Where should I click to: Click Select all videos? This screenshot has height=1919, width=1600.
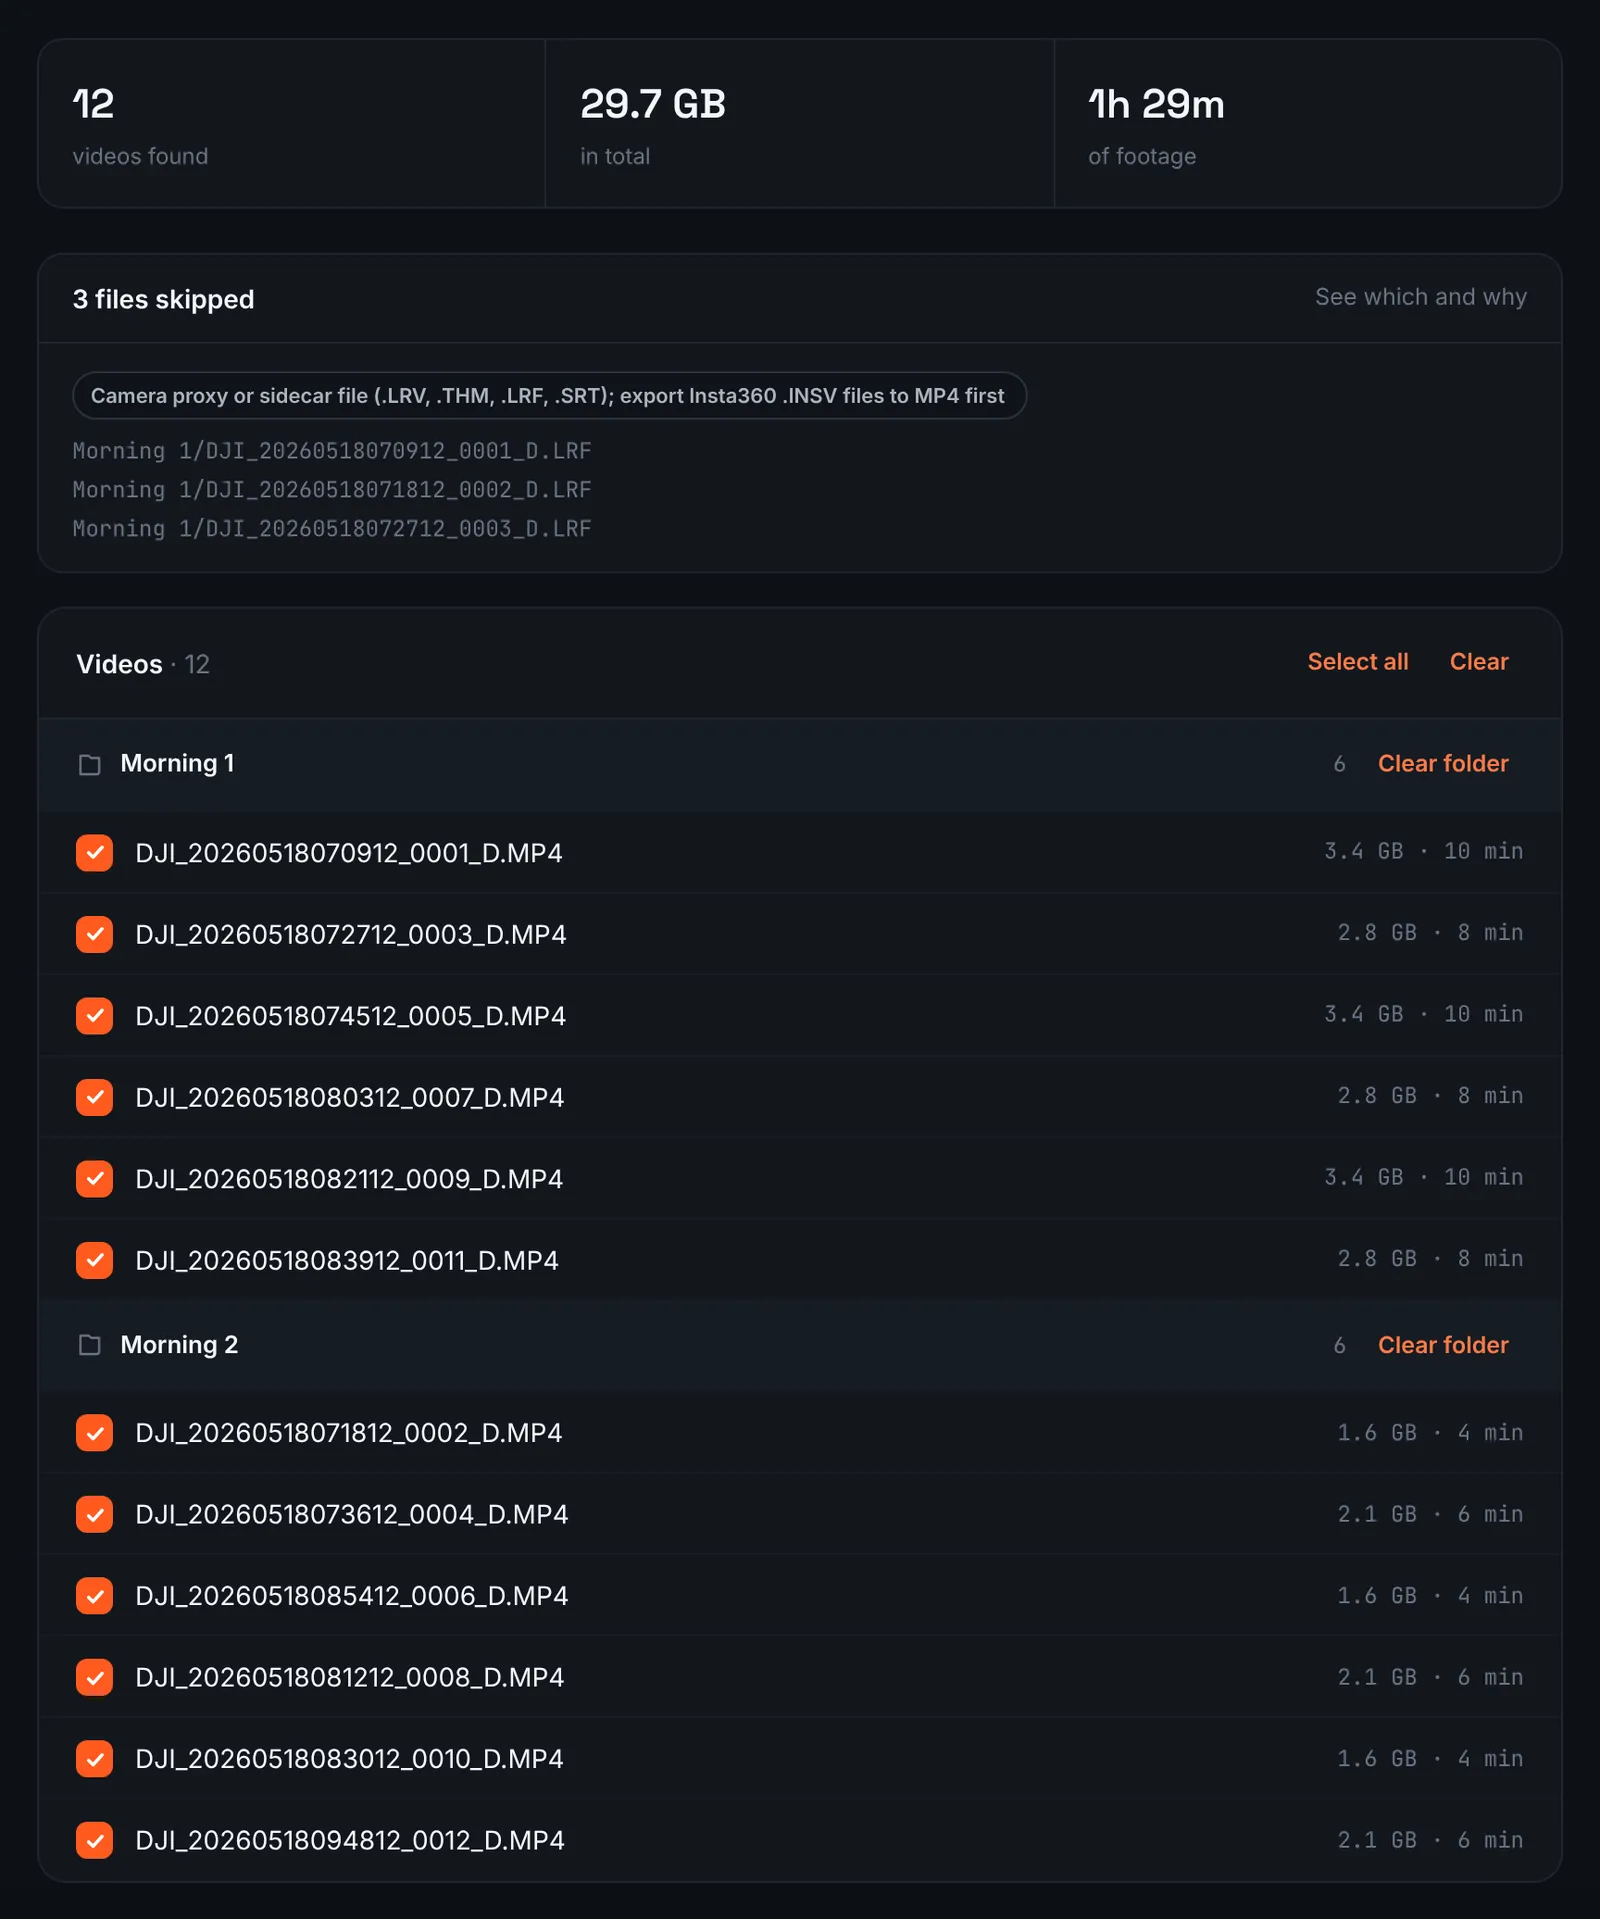point(1357,662)
